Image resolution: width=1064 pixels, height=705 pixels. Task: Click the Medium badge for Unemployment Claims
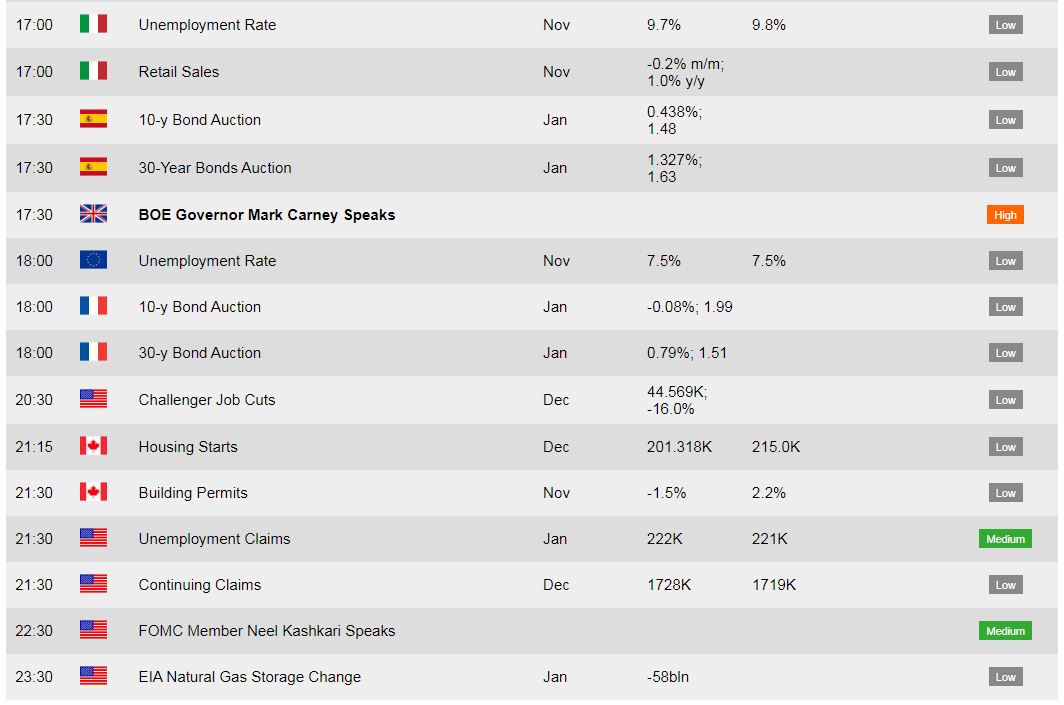1005,539
